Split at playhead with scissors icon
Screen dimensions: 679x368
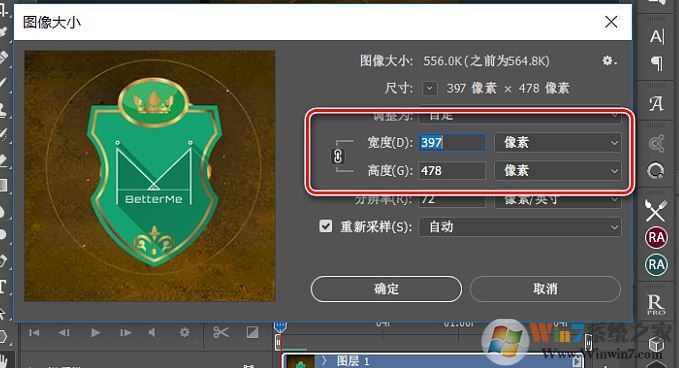point(220,332)
